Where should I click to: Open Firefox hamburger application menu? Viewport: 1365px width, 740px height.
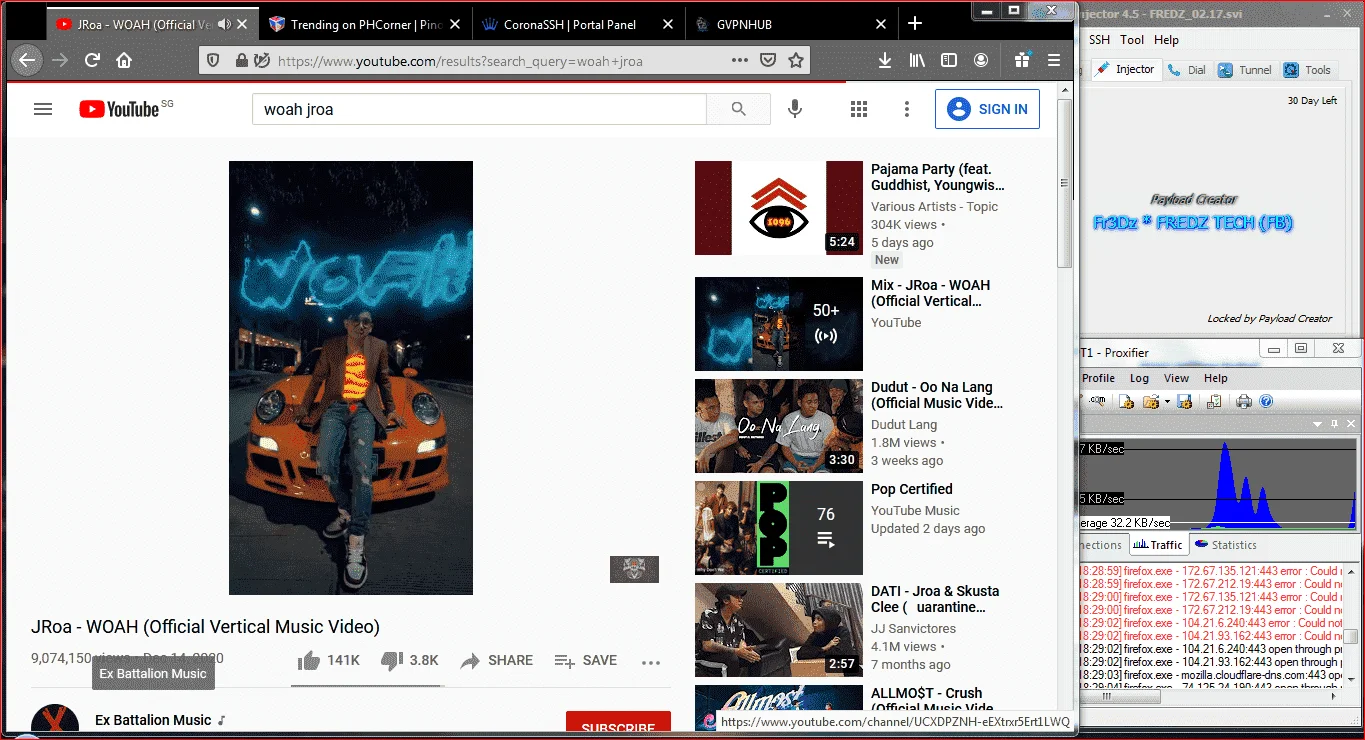click(1054, 61)
